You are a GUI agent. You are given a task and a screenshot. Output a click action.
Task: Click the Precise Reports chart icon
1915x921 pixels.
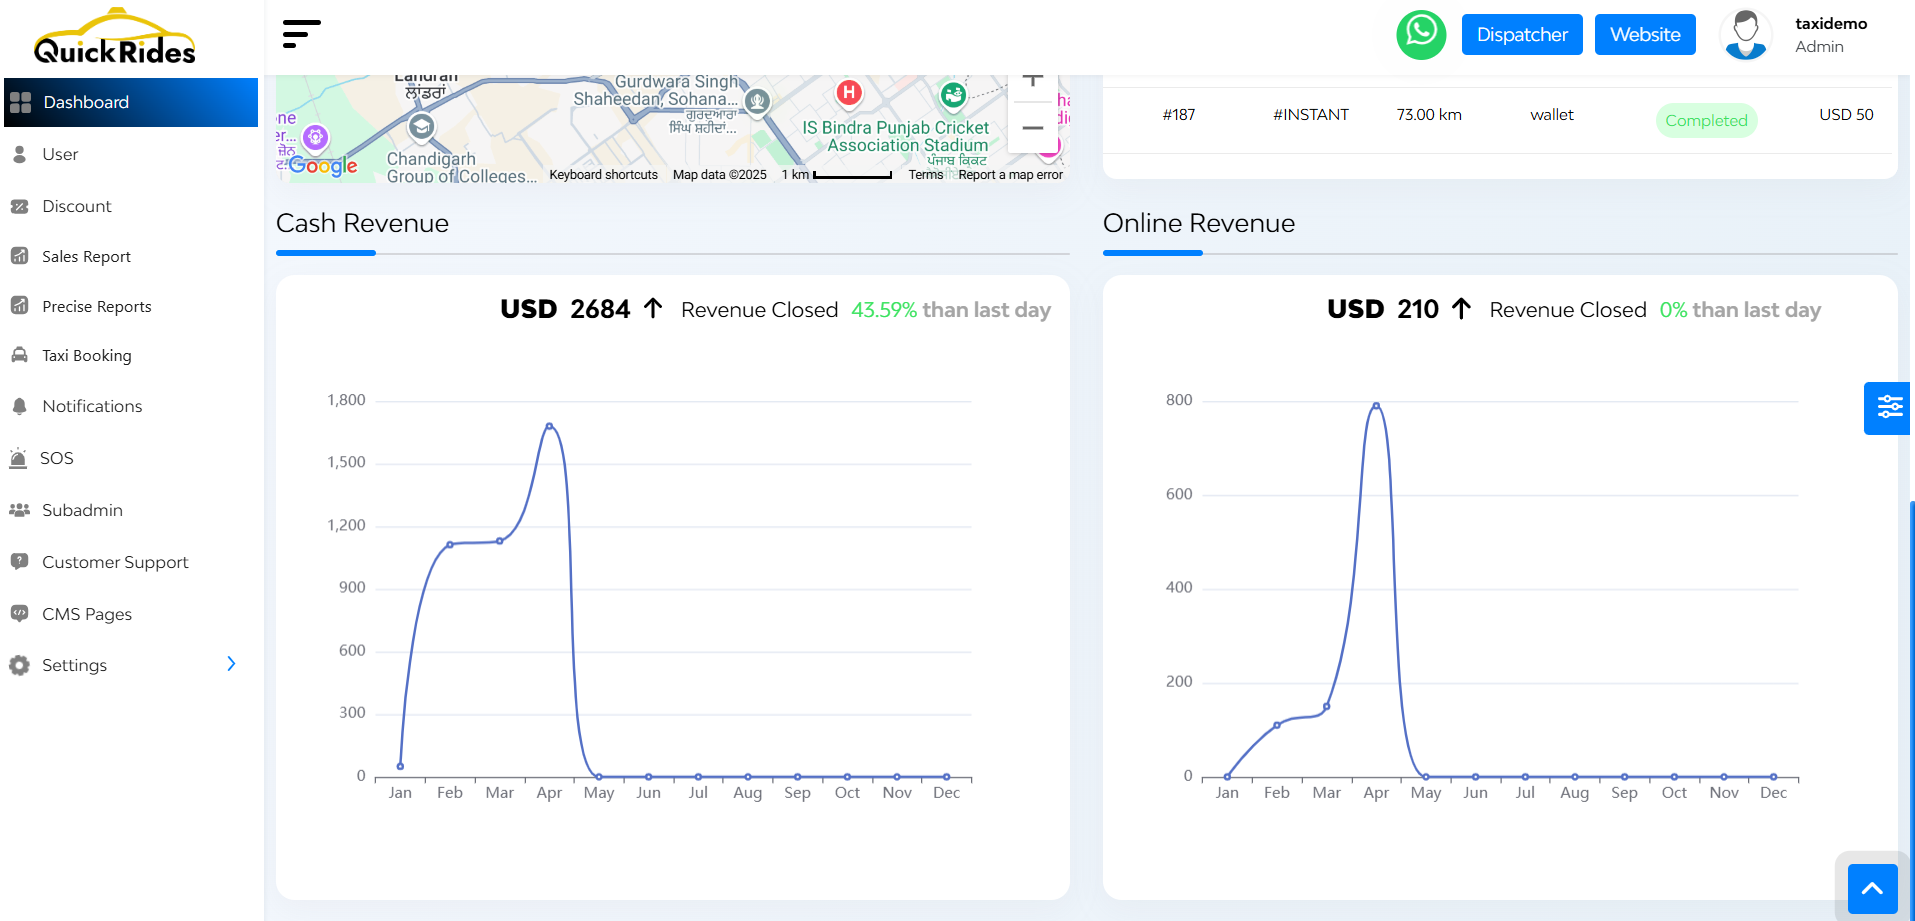[19, 306]
